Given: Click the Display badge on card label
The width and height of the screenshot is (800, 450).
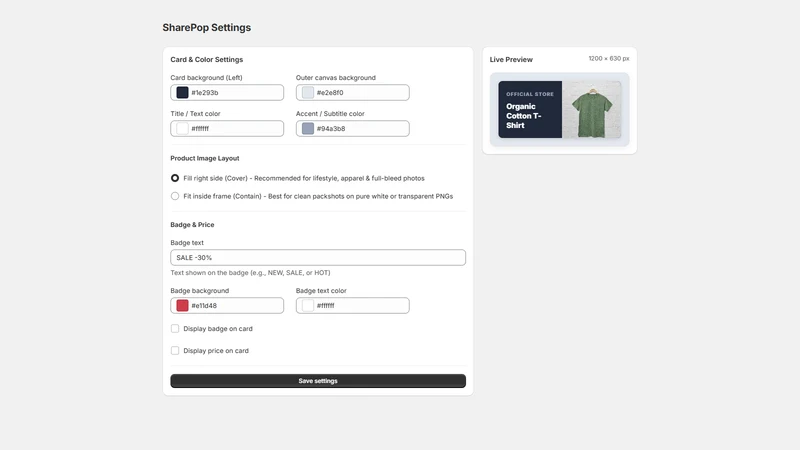Looking at the screenshot, I should pos(218,329).
